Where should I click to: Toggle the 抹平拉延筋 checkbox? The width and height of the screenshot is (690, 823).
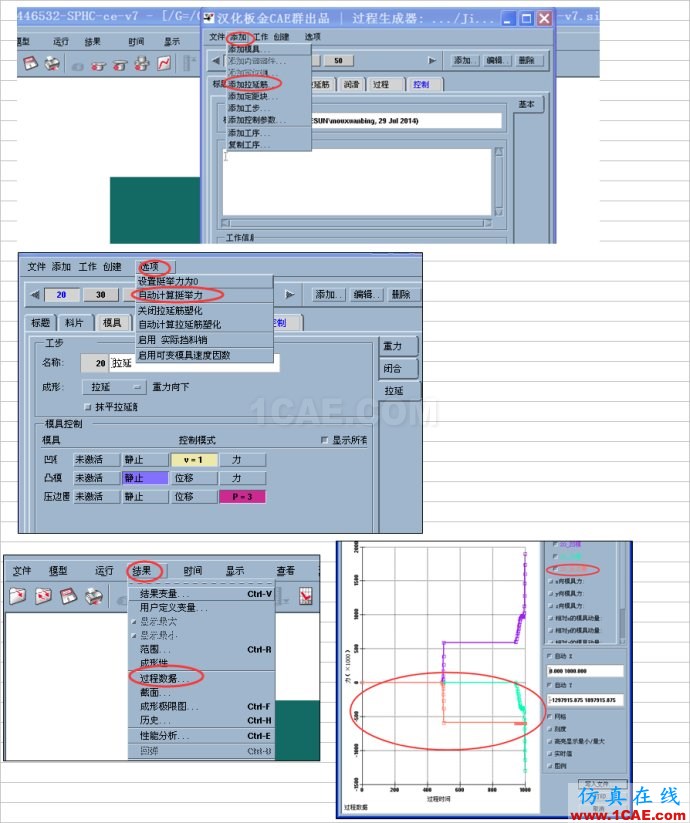point(88,407)
